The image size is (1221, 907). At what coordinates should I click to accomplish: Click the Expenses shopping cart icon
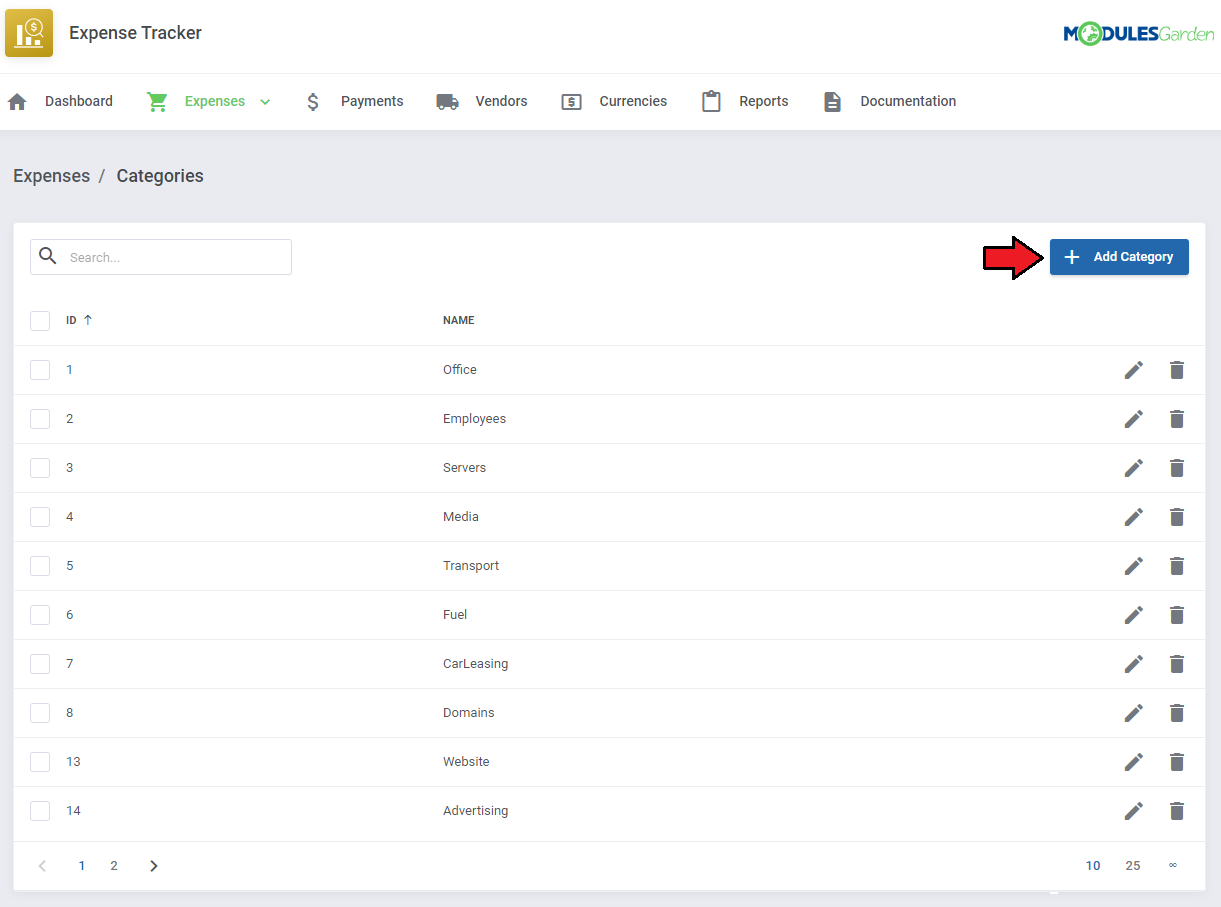(157, 102)
